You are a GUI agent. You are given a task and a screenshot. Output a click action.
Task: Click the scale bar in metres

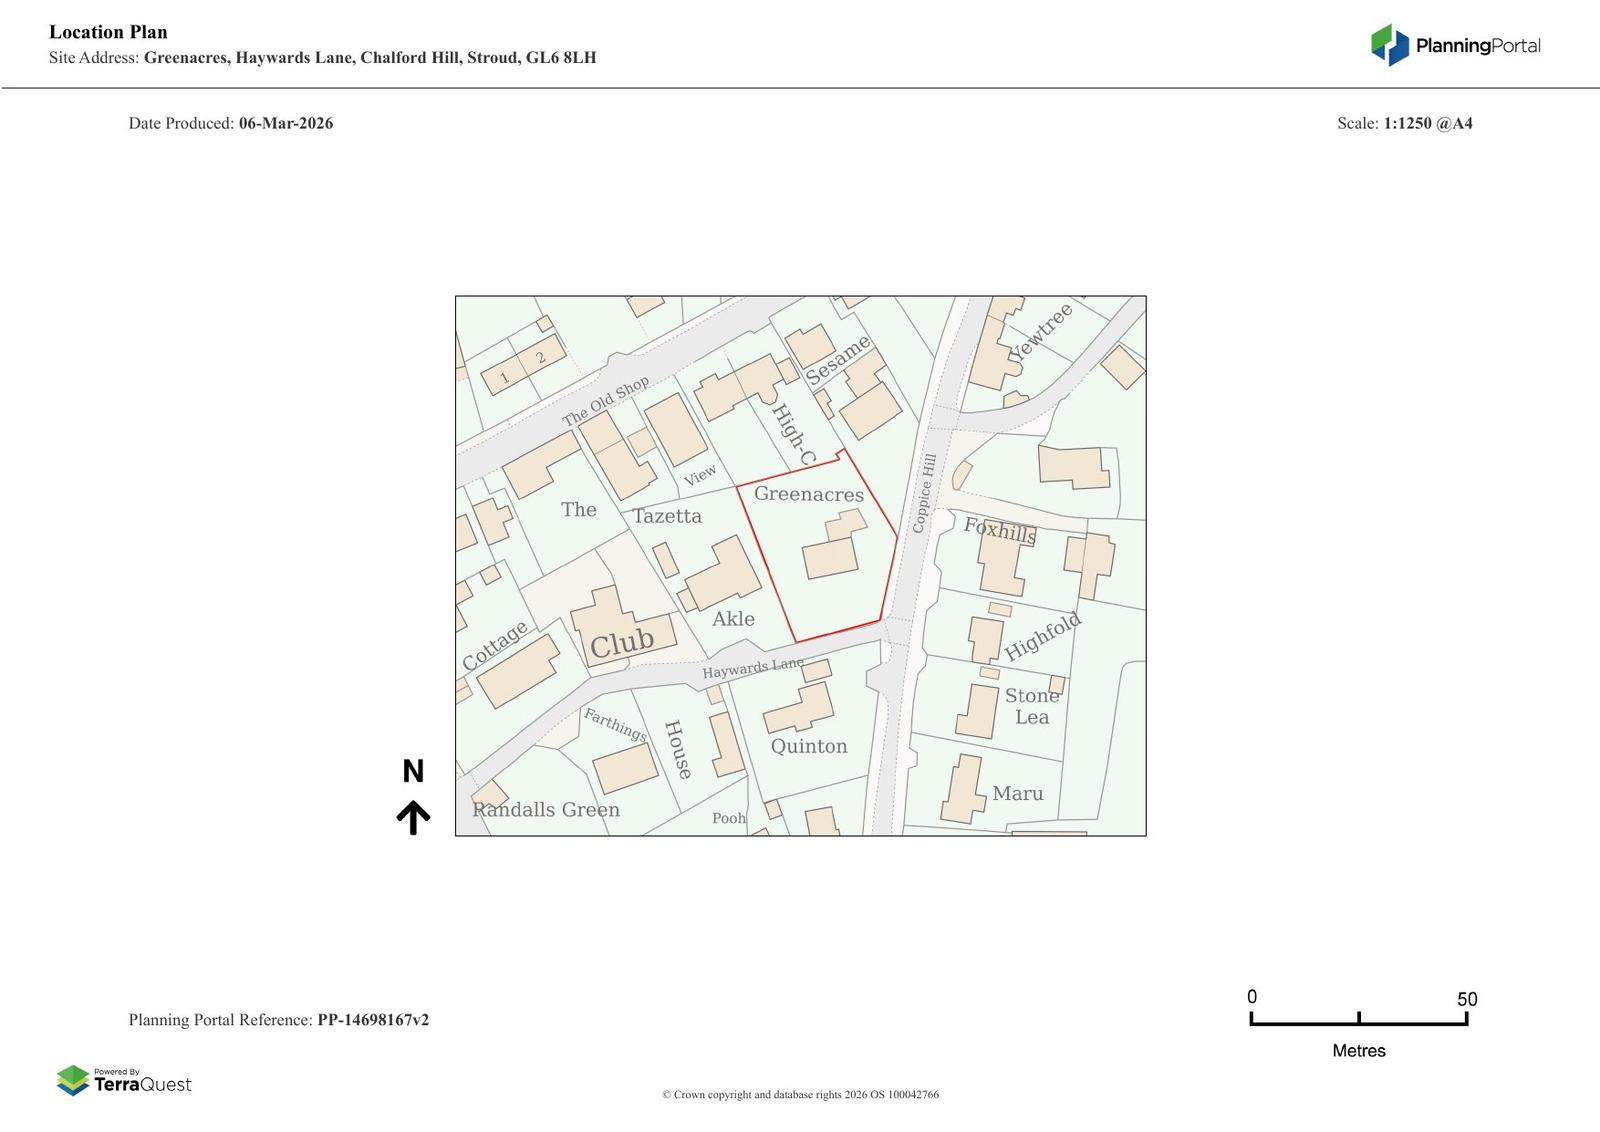1358,1019
